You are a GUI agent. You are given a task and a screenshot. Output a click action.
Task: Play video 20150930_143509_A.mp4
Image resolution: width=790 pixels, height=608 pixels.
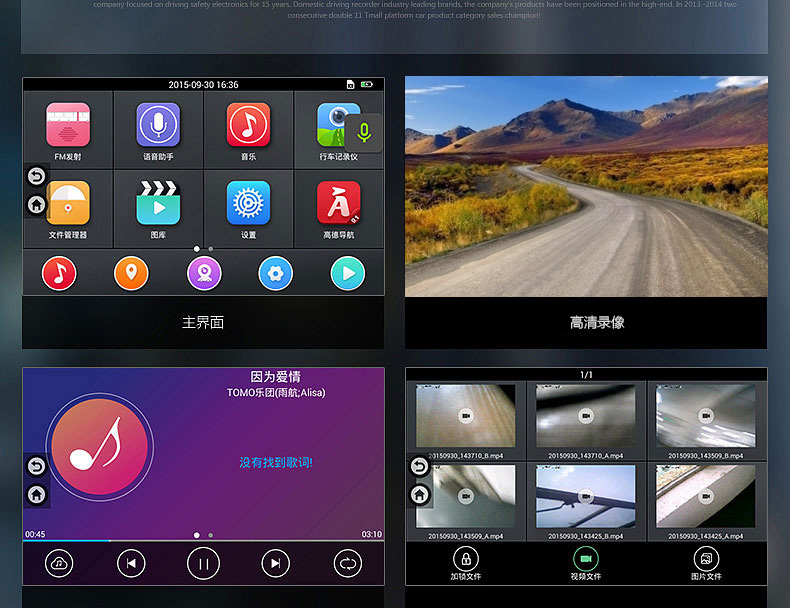[x=466, y=496]
